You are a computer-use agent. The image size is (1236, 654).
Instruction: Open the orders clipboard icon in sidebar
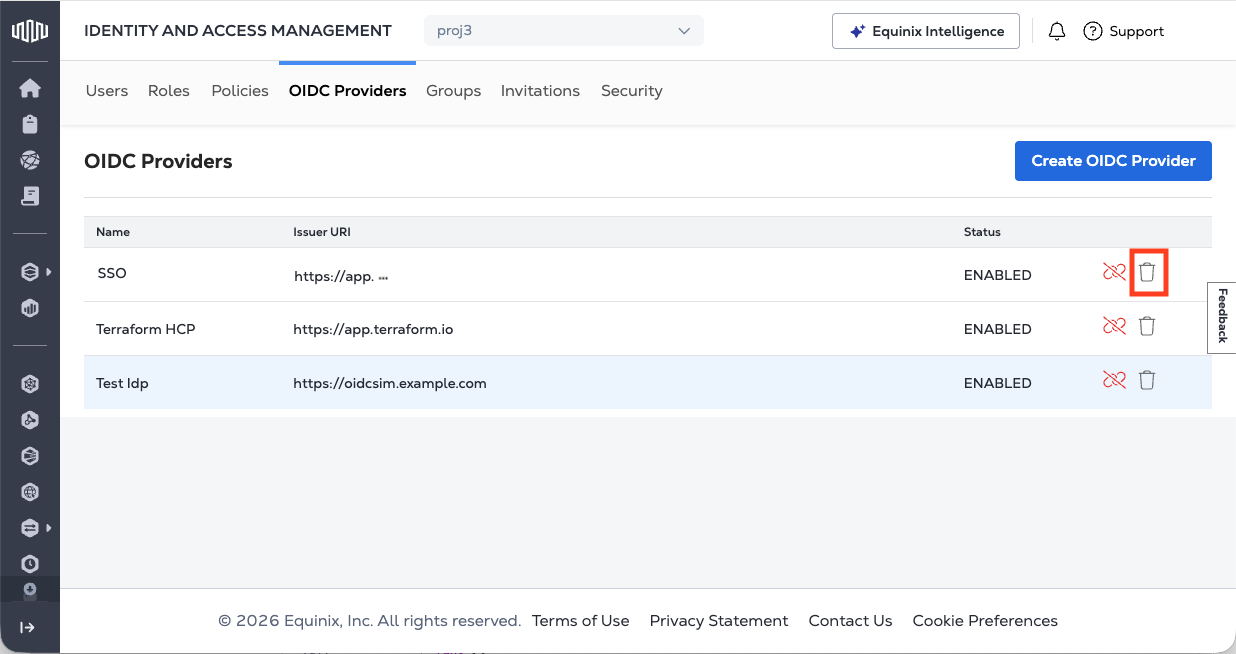click(30, 124)
